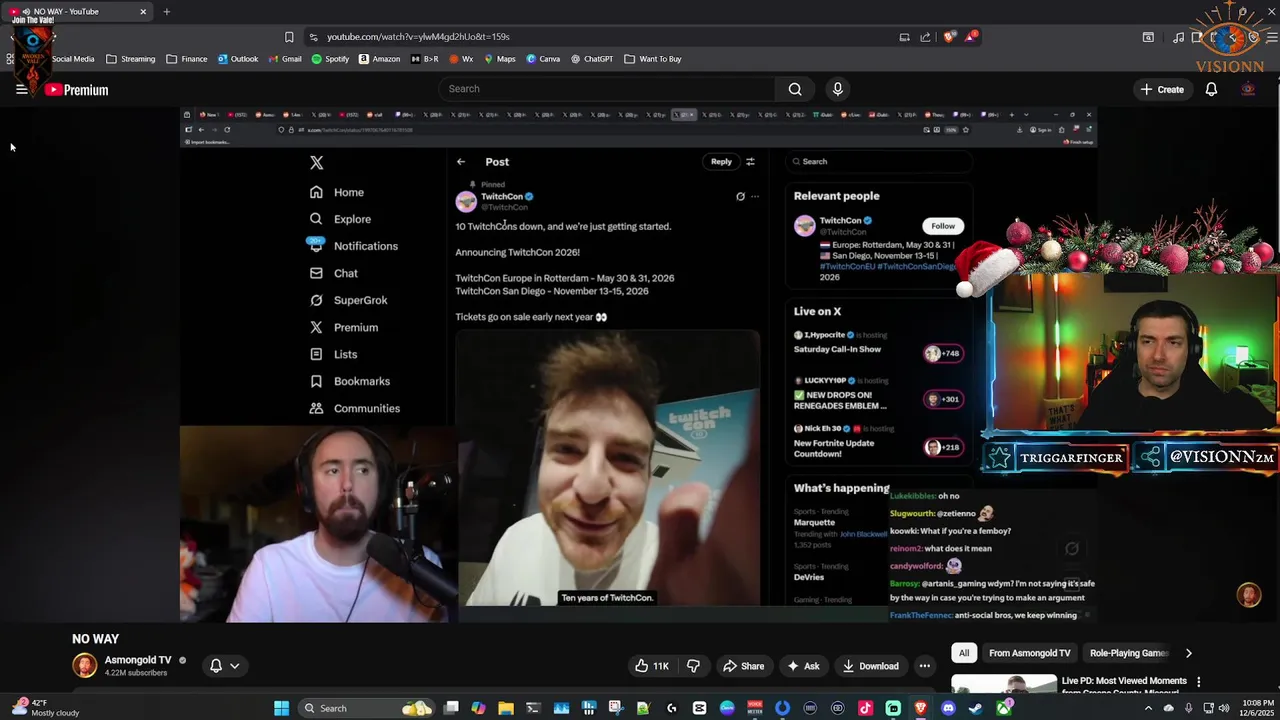Expand notification bell dropdown for Asmongold TV

[x=224, y=666]
